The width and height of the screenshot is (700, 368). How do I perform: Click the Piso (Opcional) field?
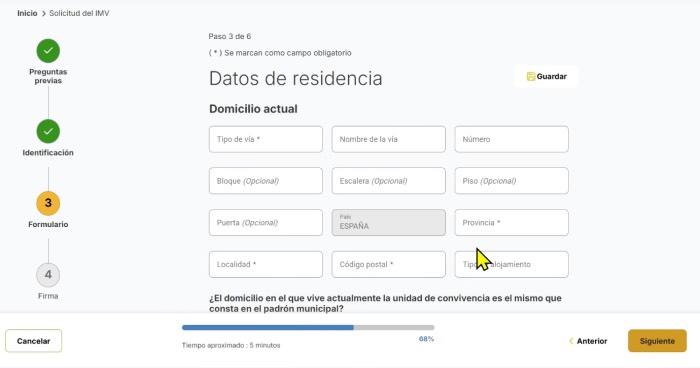coord(512,181)
